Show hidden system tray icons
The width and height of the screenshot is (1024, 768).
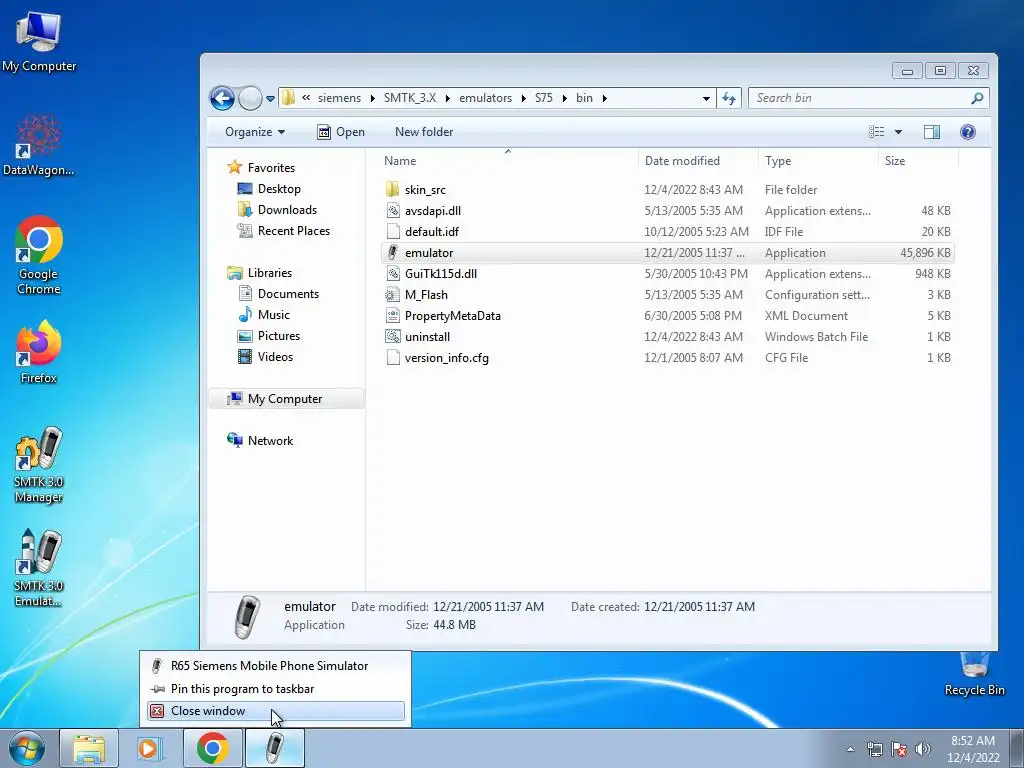point(850,749)
